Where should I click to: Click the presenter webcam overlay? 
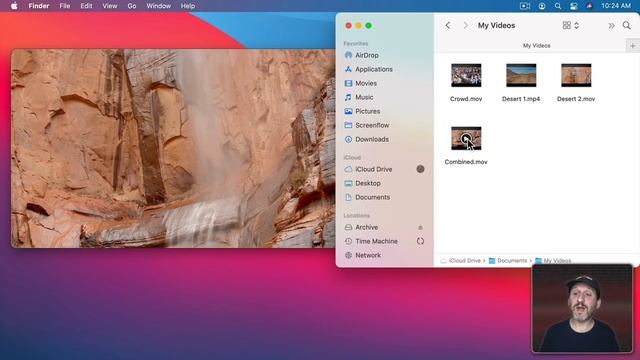[x=582, y=308]
